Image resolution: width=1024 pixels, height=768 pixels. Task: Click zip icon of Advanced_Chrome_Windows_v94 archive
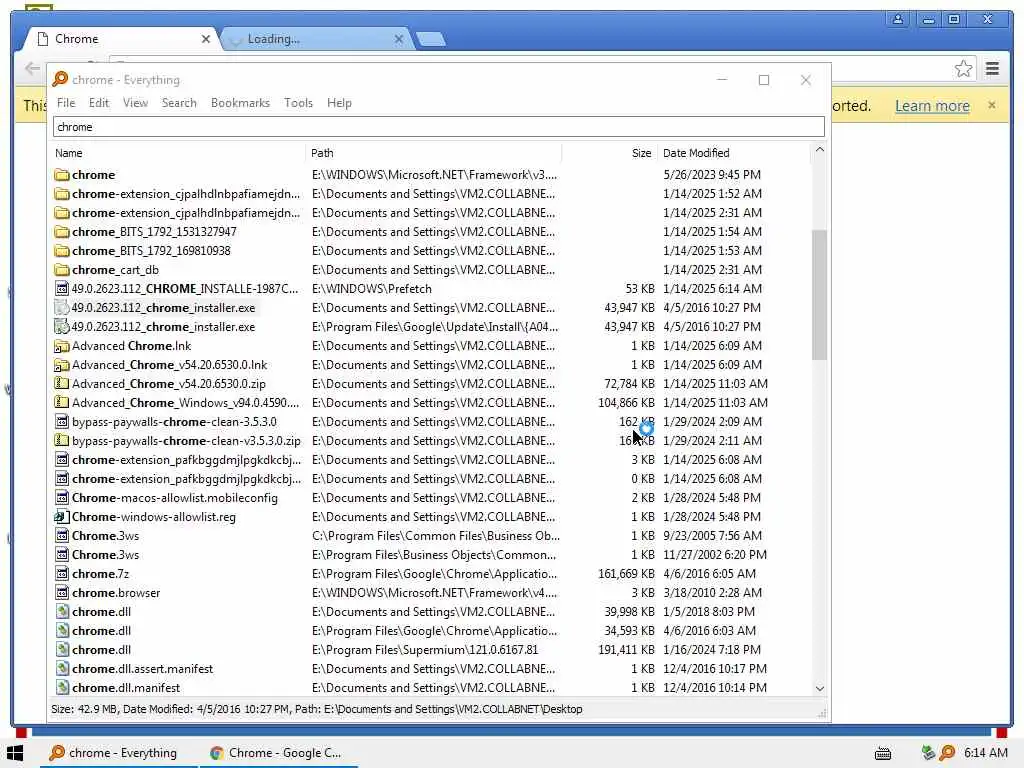(x=62, y=402)
